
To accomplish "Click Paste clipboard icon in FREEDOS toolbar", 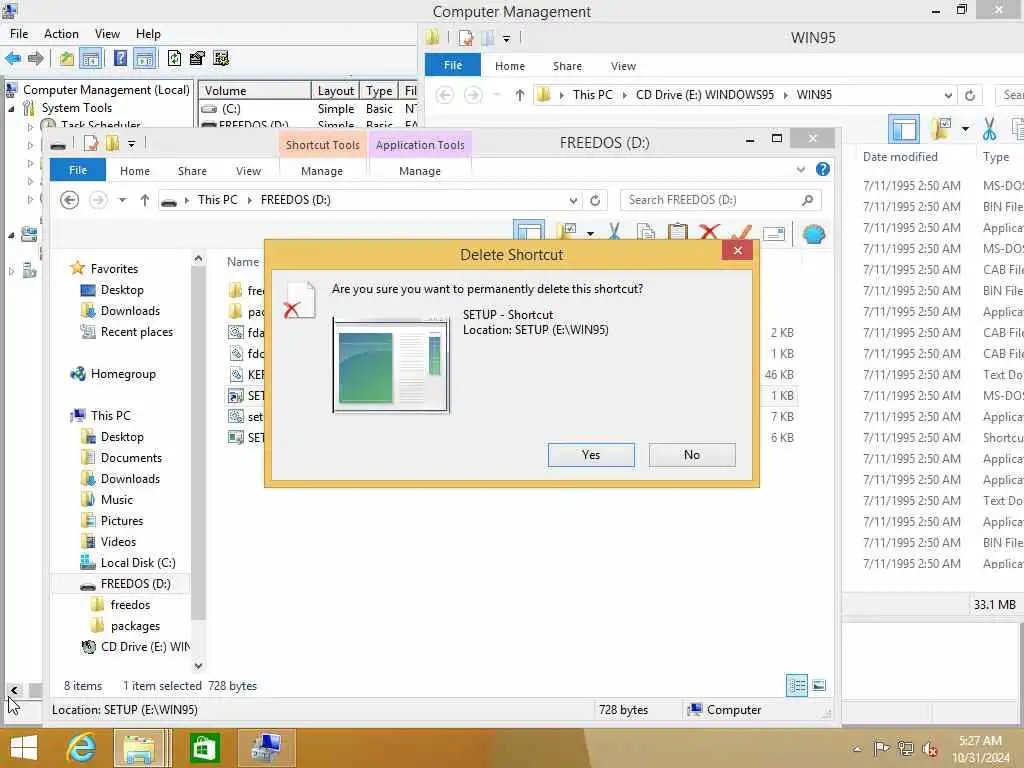I will [x=678, y=231].
